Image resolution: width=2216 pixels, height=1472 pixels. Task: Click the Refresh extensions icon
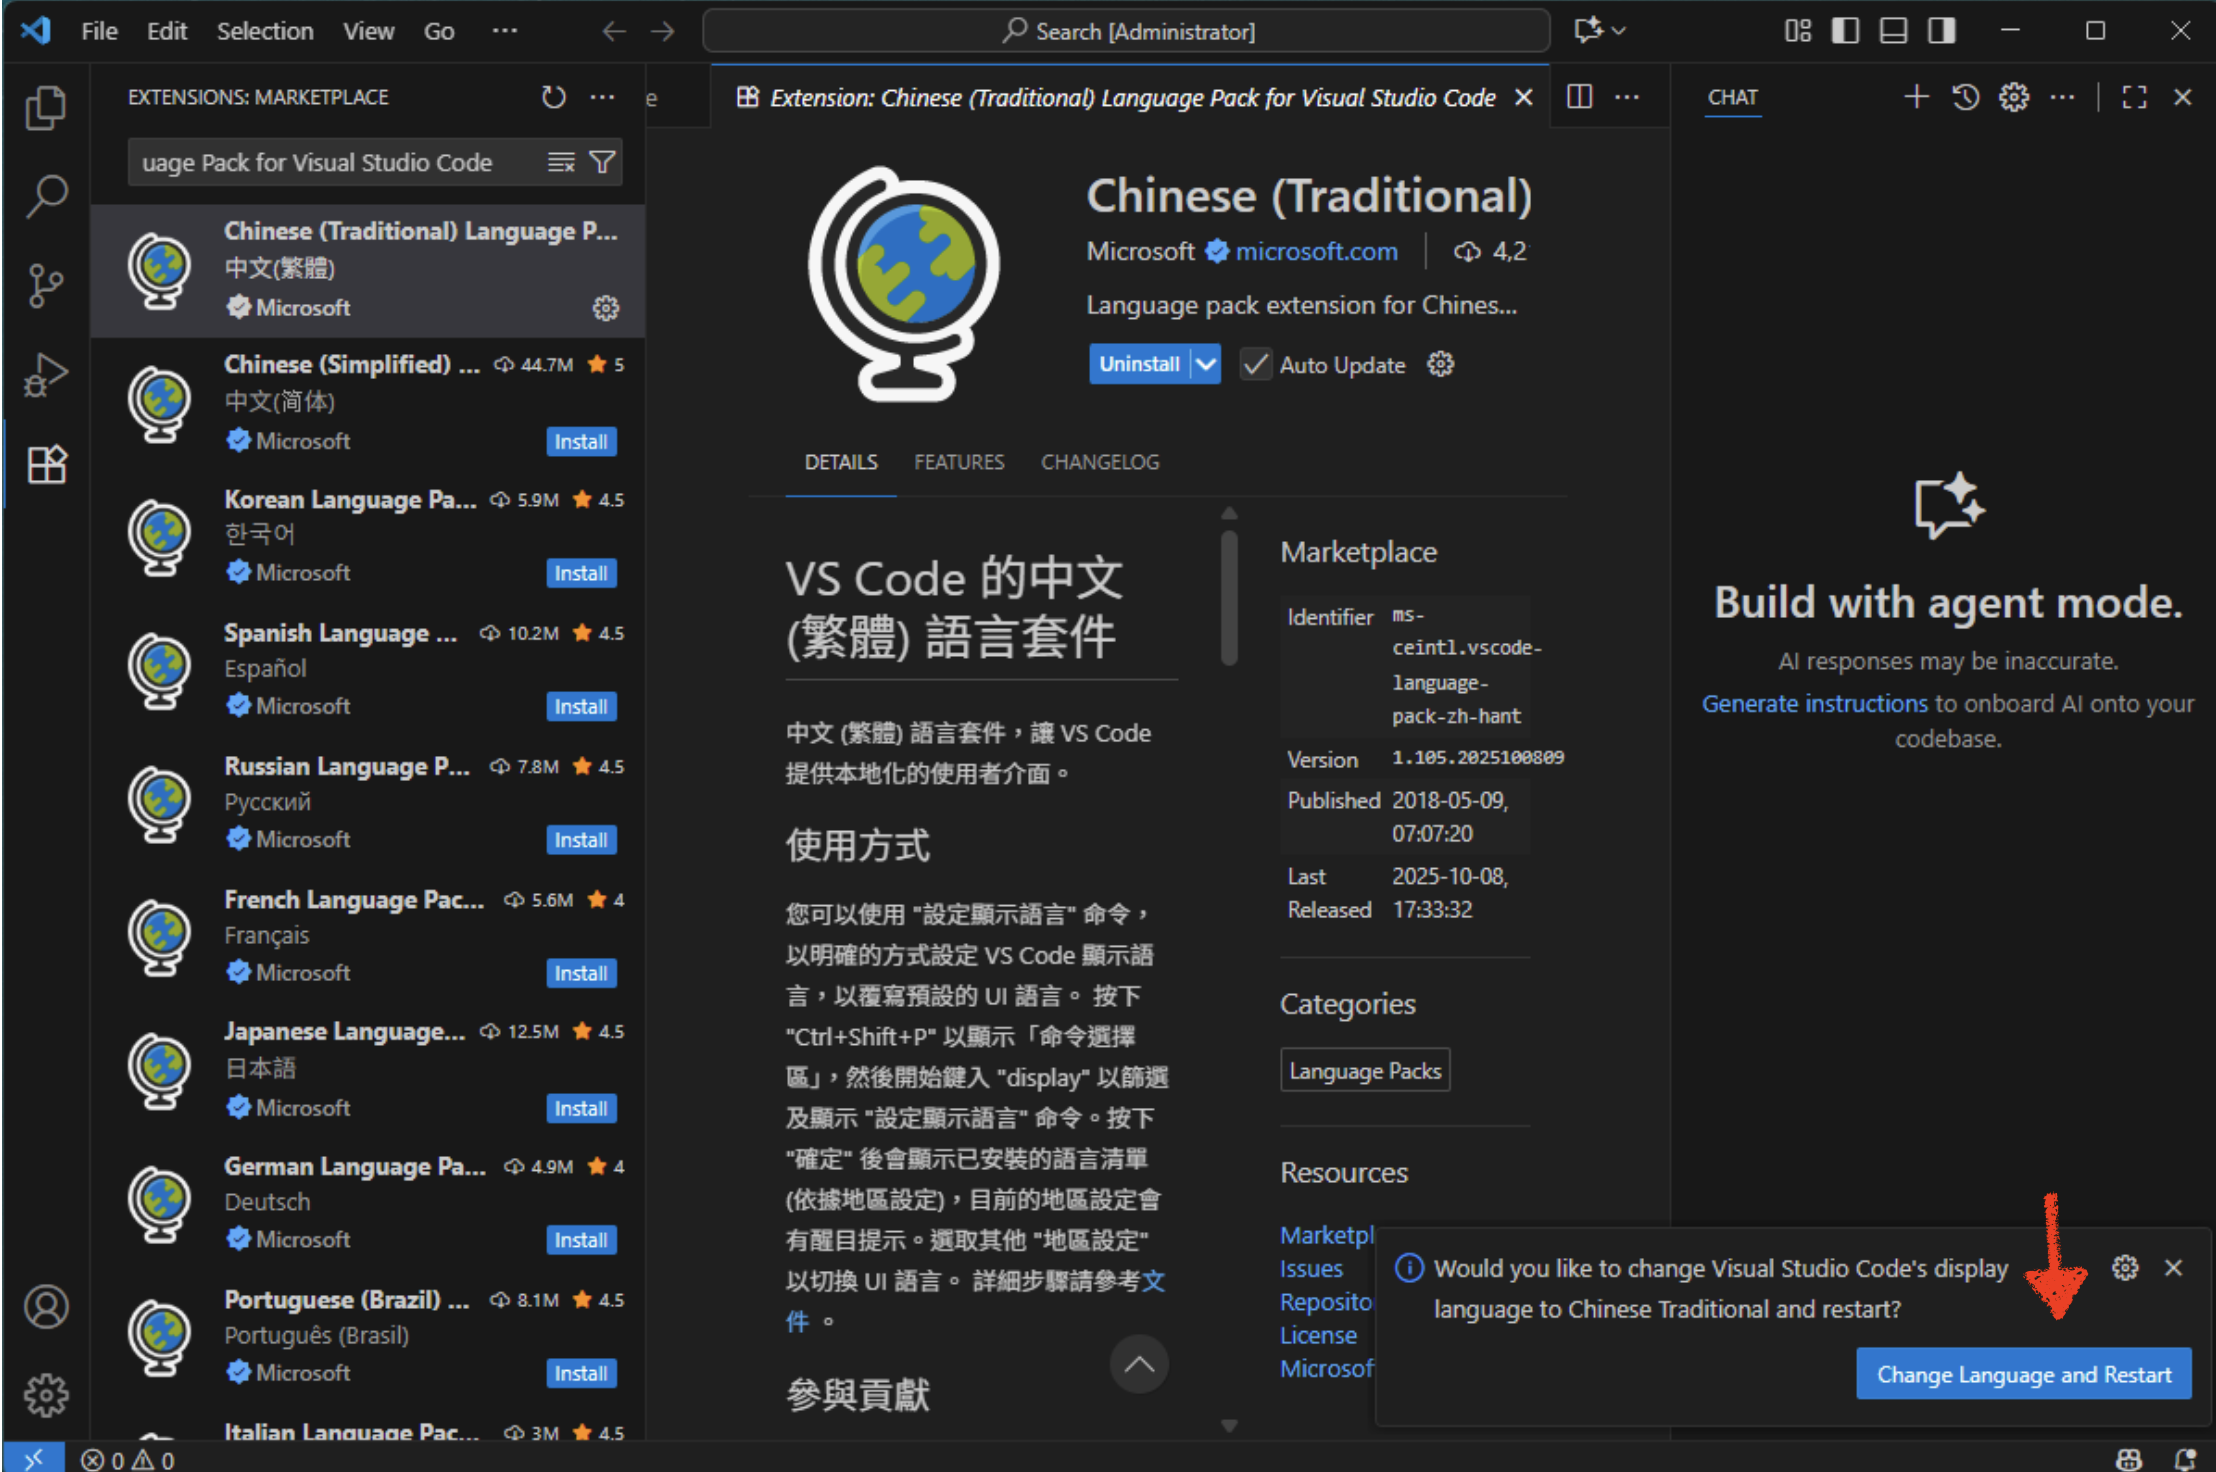click(553, 97)
